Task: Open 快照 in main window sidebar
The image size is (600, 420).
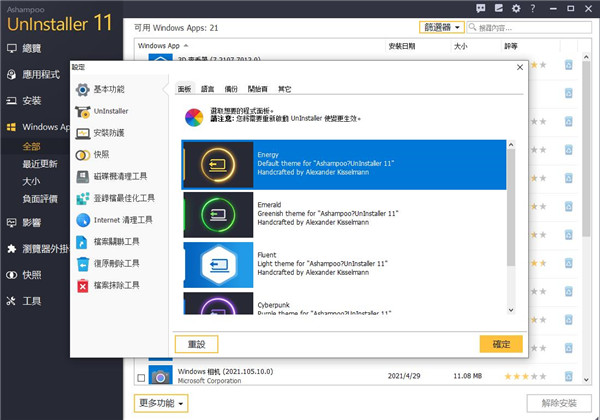Action: (x=24, y=275)
